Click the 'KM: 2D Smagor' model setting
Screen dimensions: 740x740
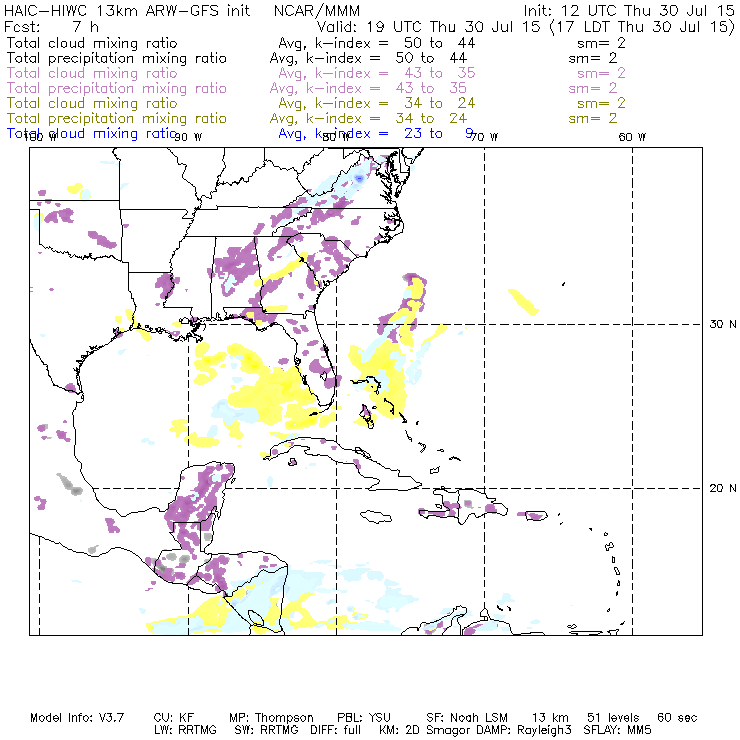[x=425, y=730]
